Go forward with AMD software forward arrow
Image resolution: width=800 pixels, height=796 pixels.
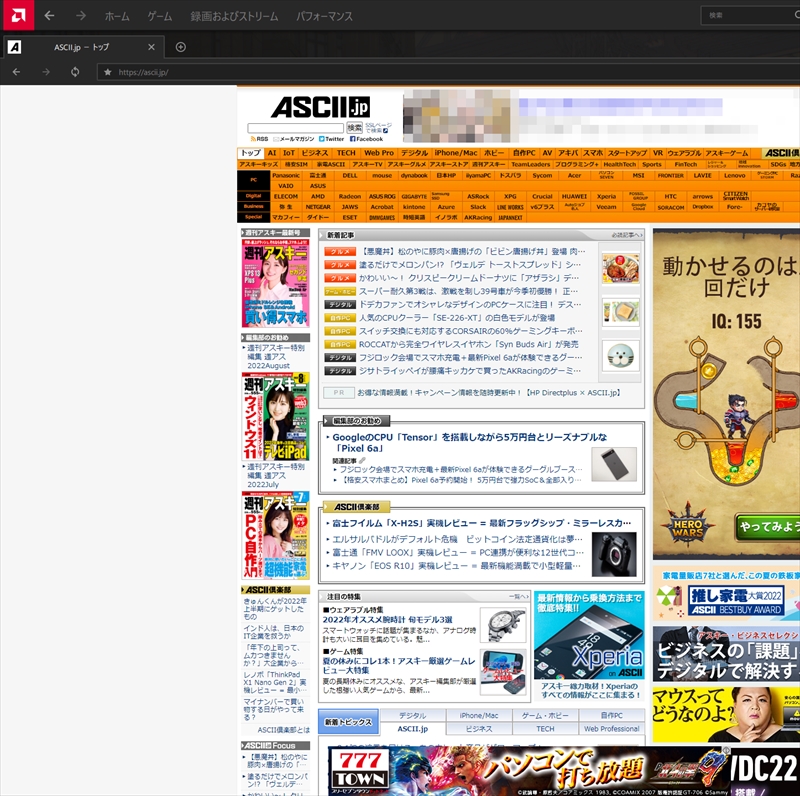coord(81,16)
